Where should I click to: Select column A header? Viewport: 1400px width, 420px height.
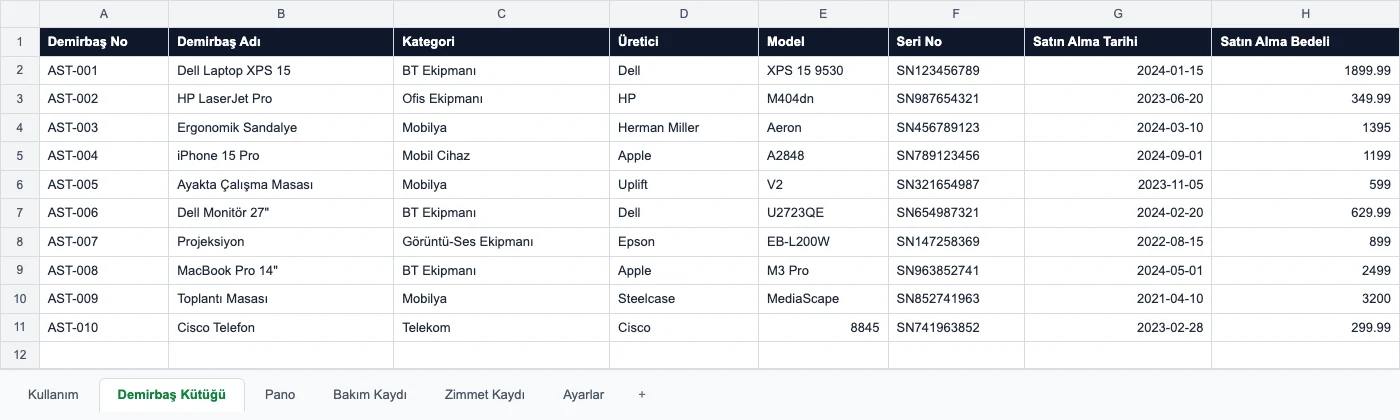[x=104, y=14]
